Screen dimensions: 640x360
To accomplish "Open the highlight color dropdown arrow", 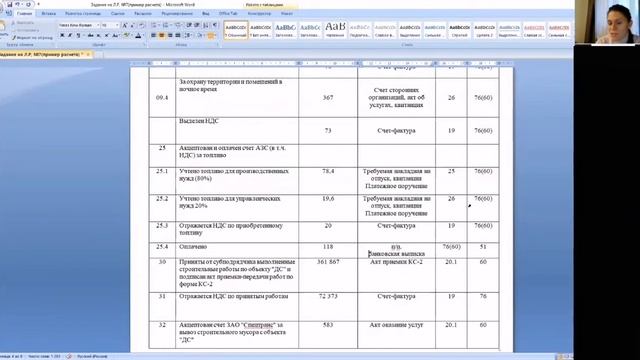I will coord(132,36).
